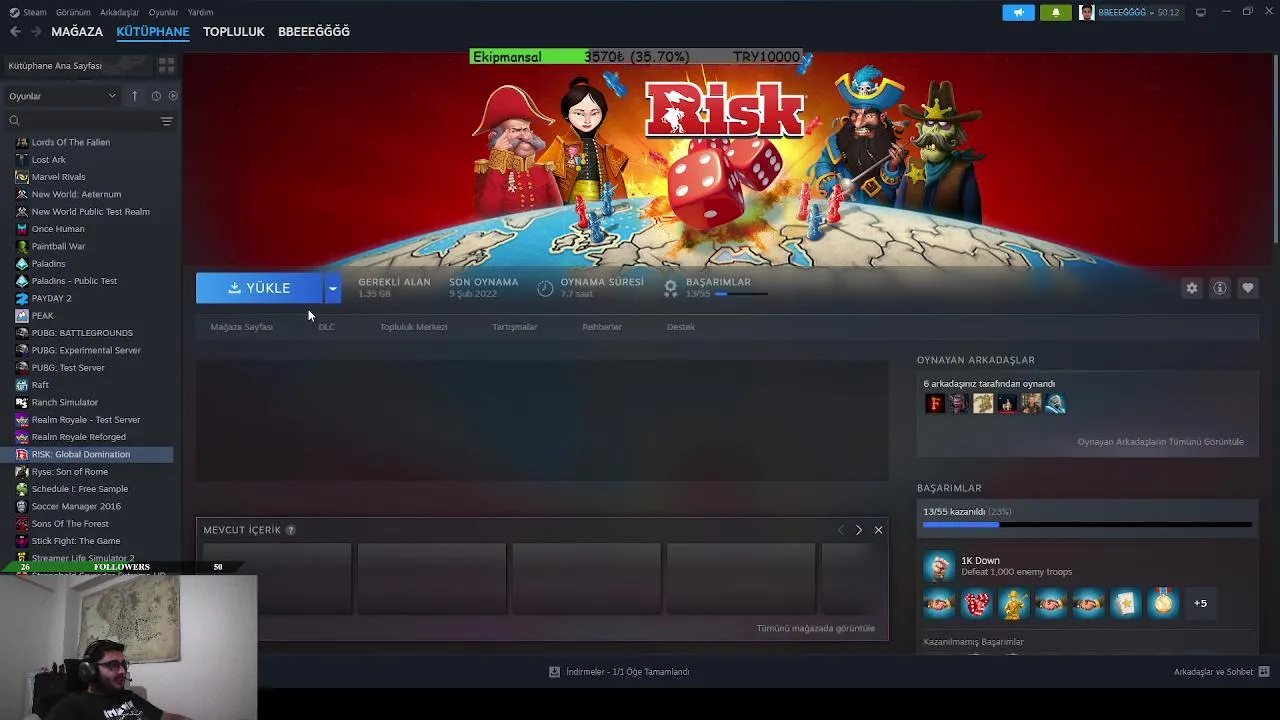Open the green notifications bell
The width and height of the screenshot is (1280, 720).
tap(1055, 12)
